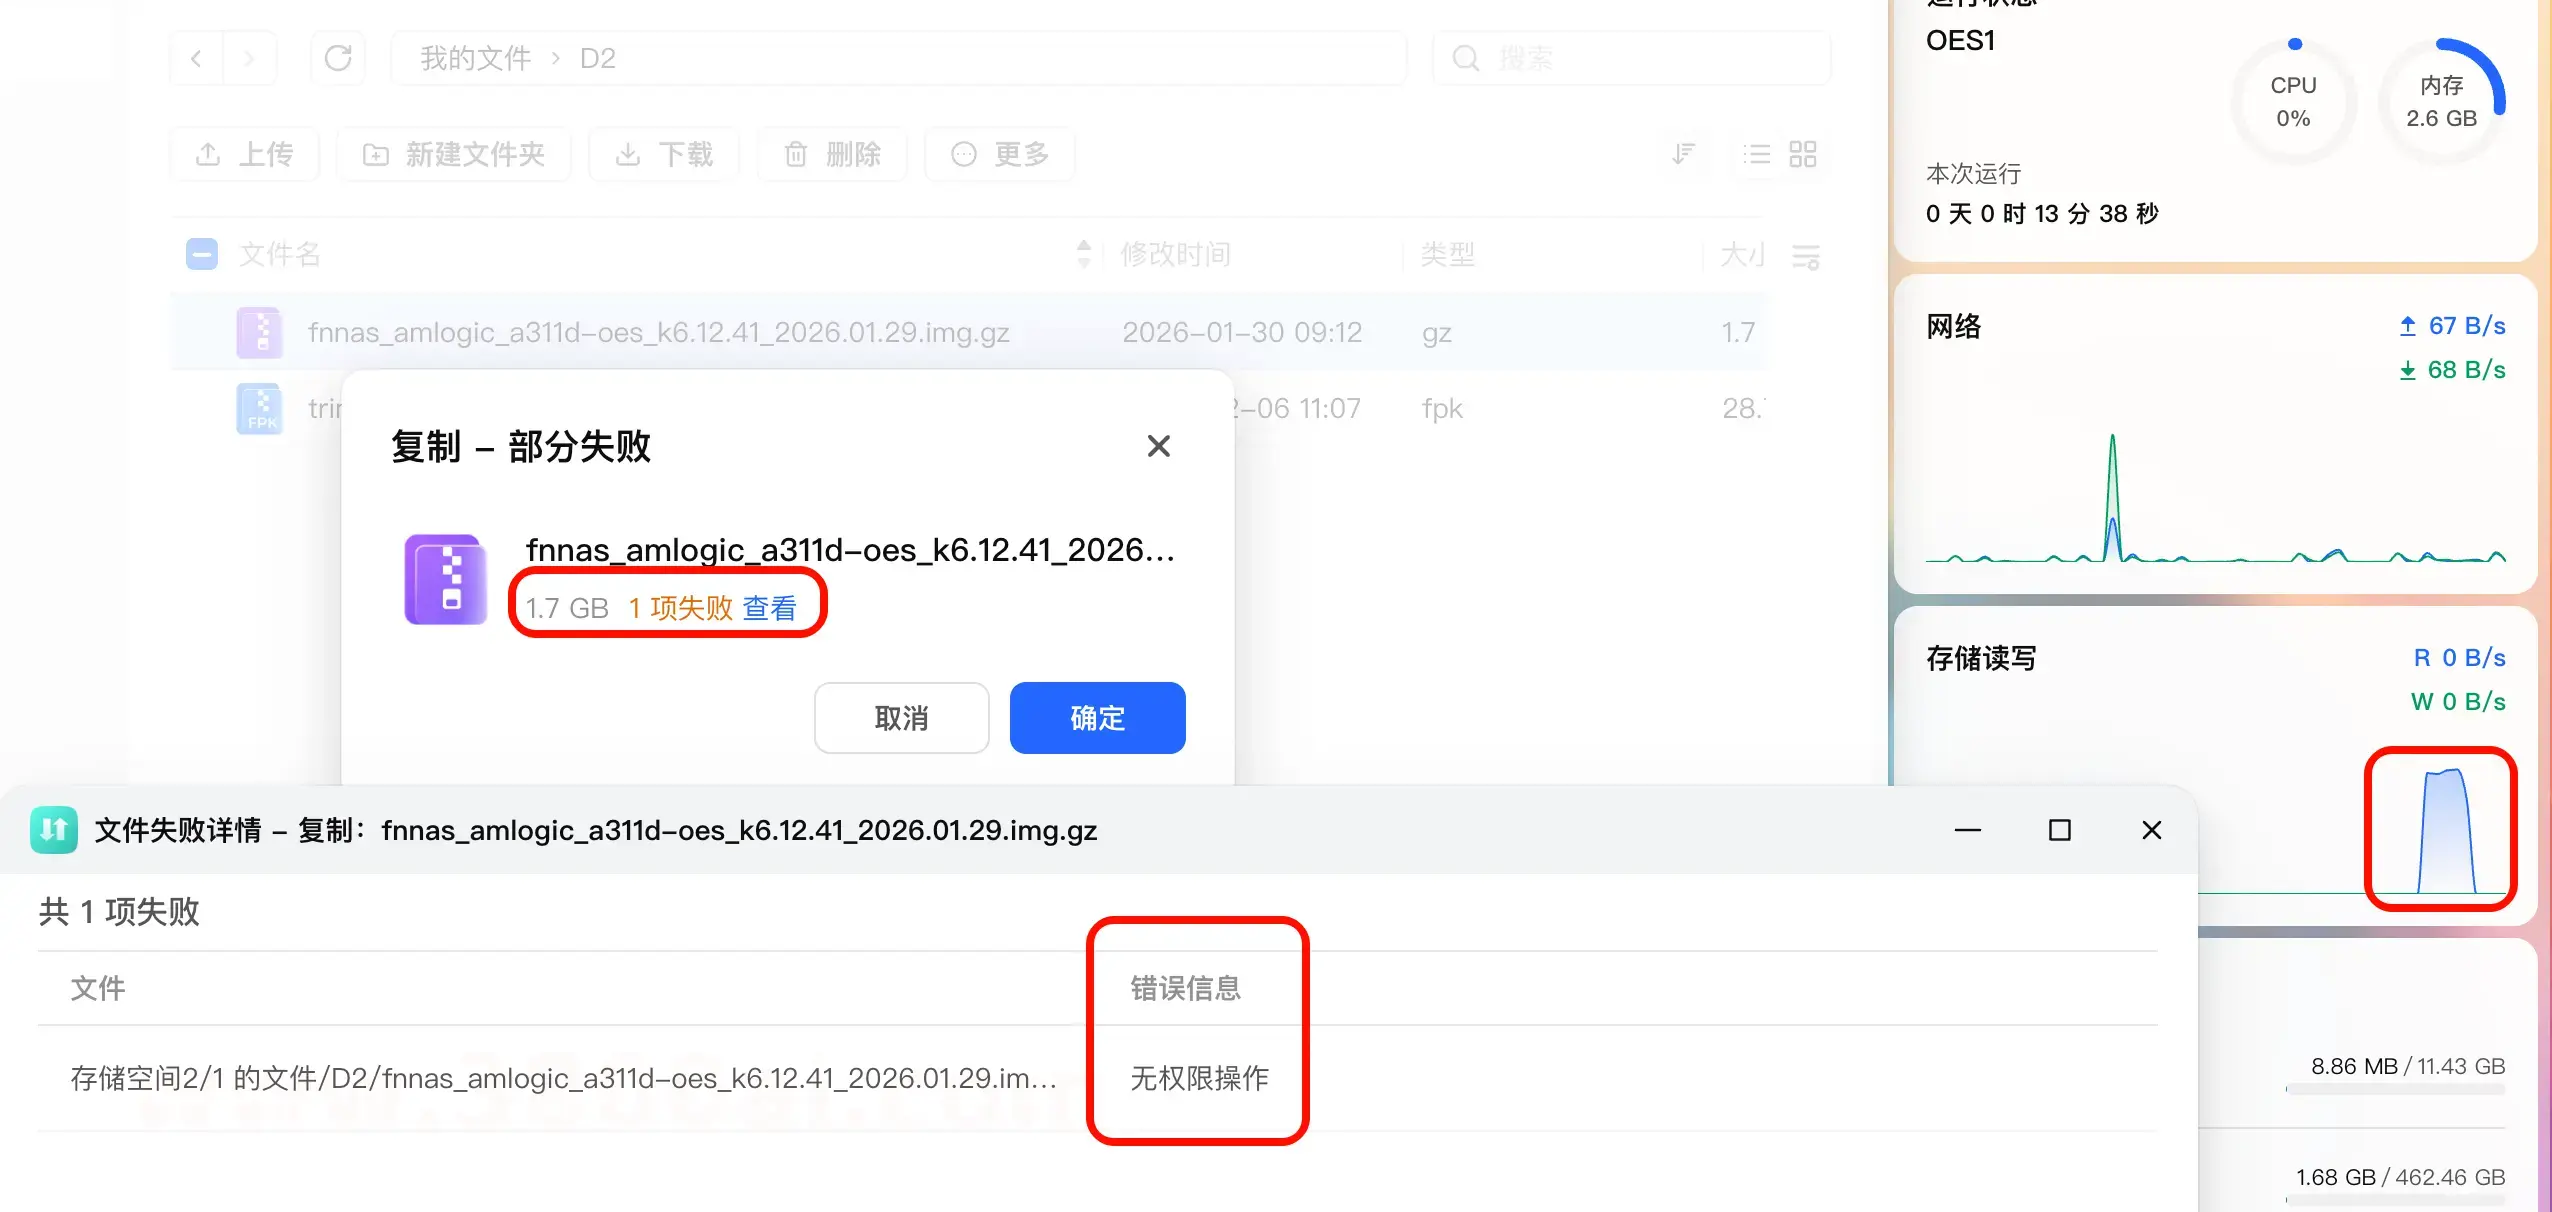Screen dimensions: 2552x1212
Task: Click the refresh icon in file manager
Action: [338, 58]
